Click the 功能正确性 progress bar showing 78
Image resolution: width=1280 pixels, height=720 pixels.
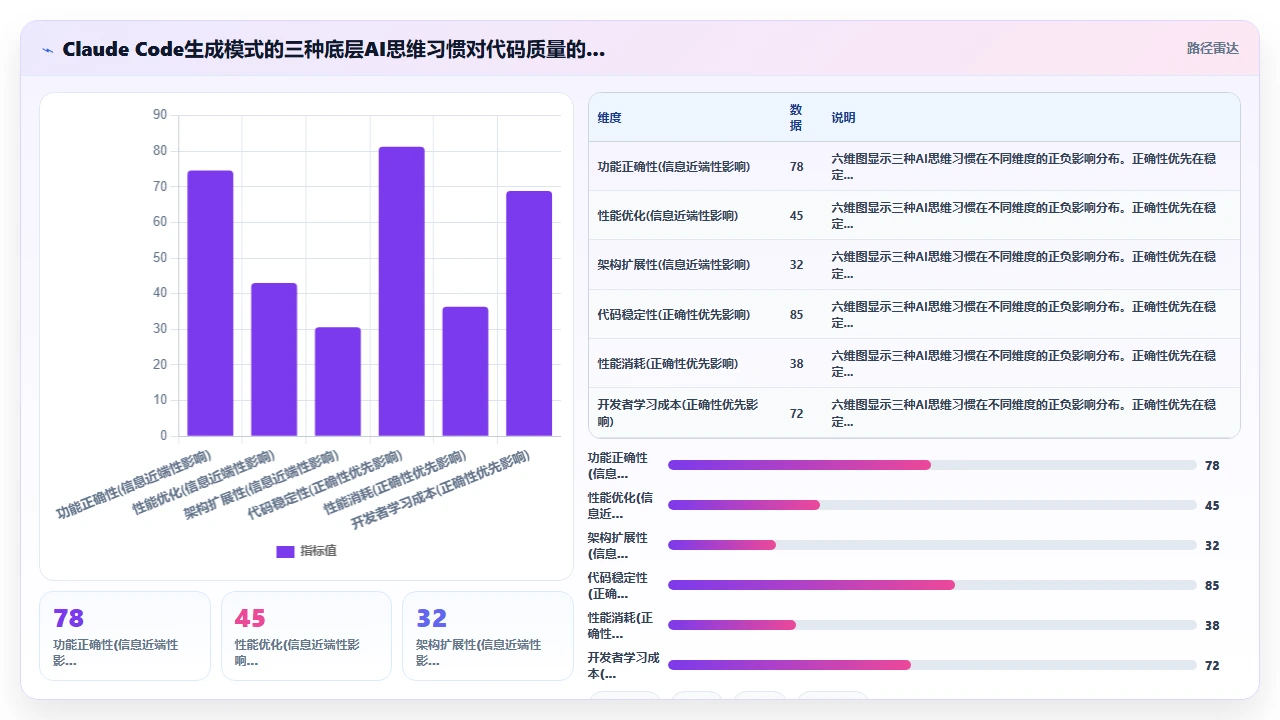[x=932, y=465]
